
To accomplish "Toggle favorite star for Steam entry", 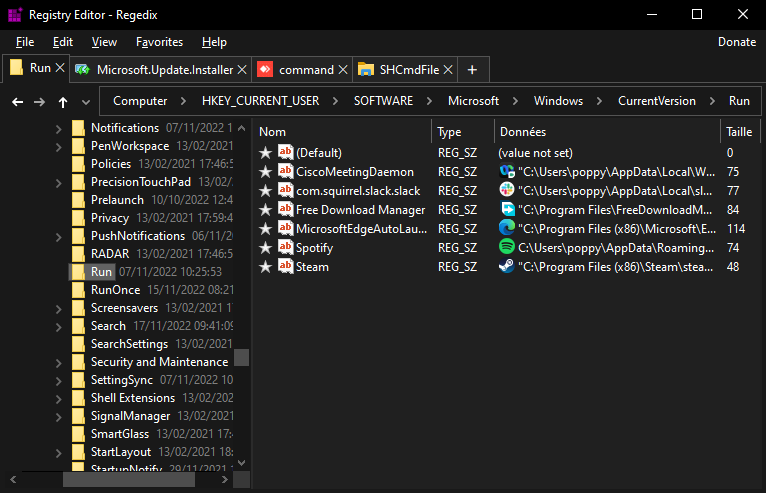I will pos(265,267).
